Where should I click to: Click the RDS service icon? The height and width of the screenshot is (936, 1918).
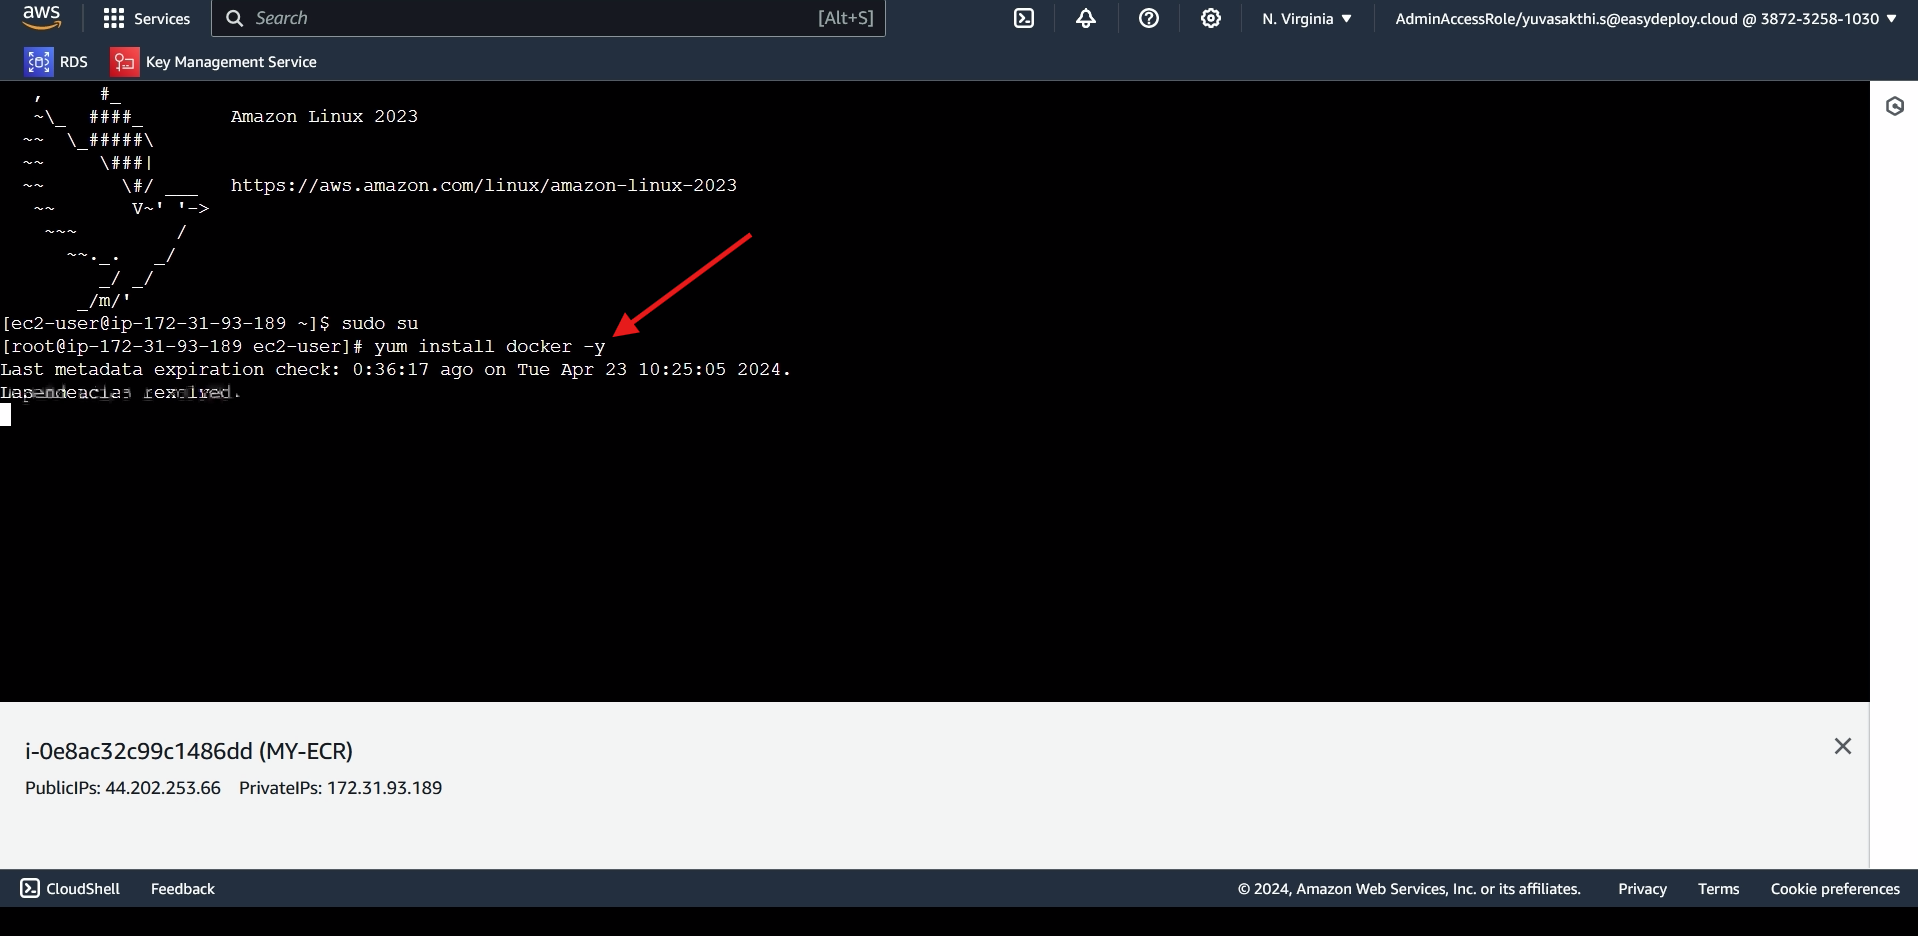pos(39,62)
